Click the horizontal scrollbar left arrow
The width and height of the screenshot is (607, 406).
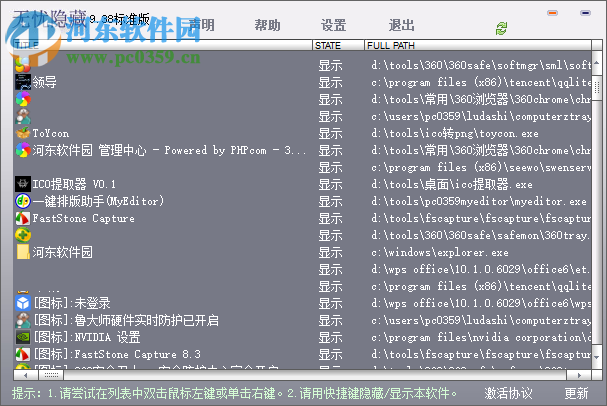click(x=25, y=375)
